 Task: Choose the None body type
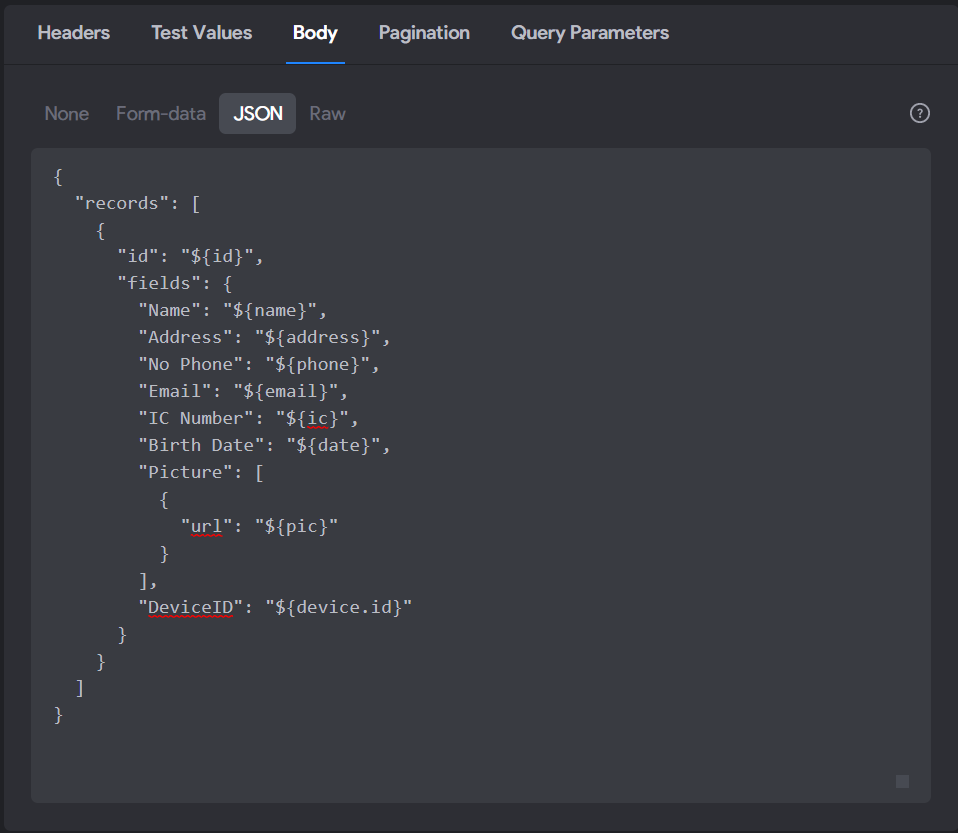67,114
